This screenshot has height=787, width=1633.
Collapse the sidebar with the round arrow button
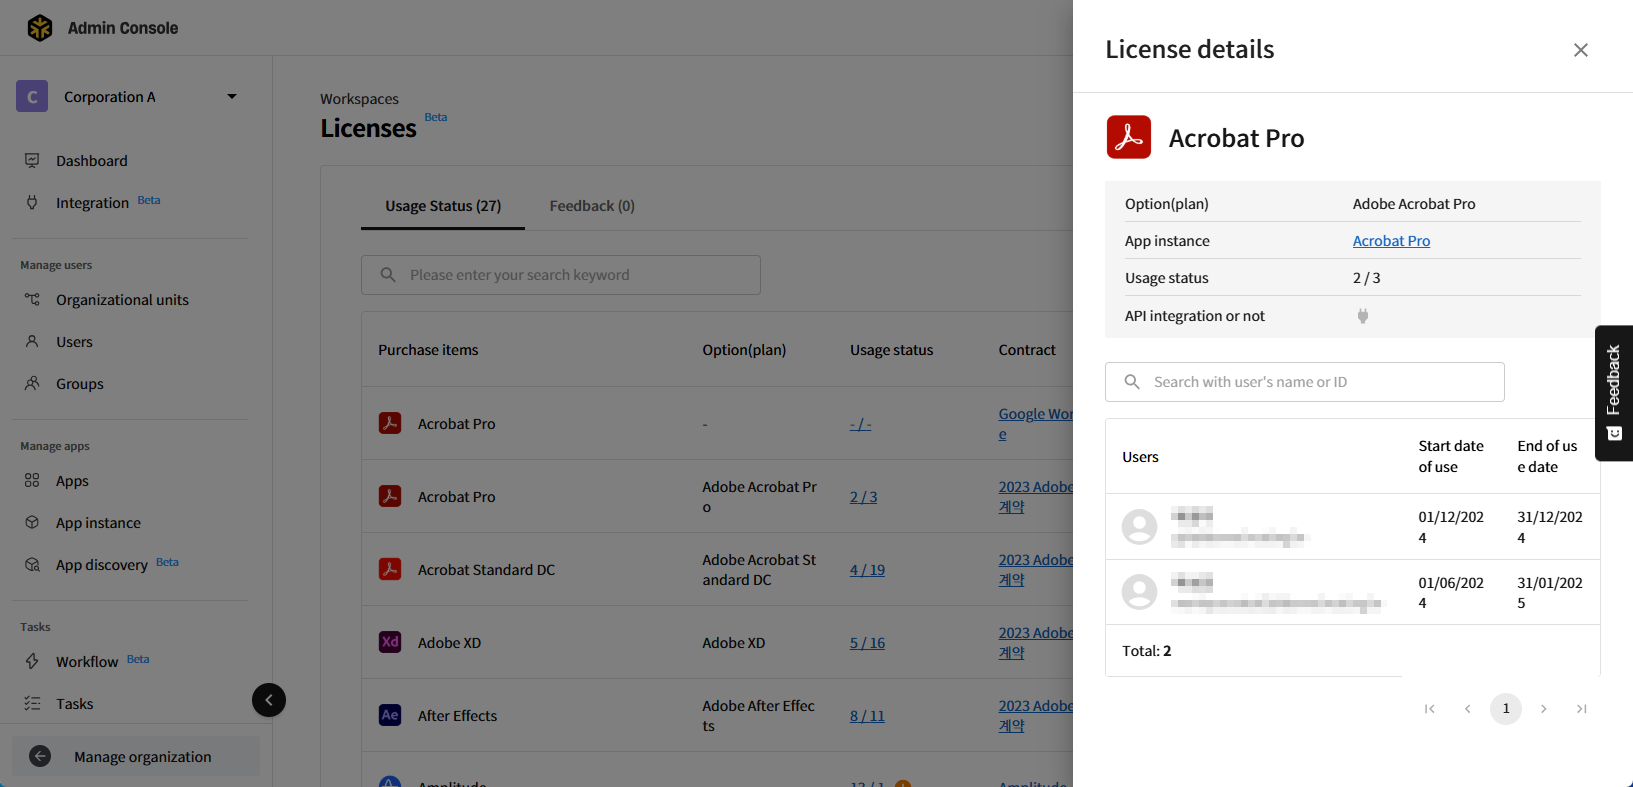[x=269, y=700]
